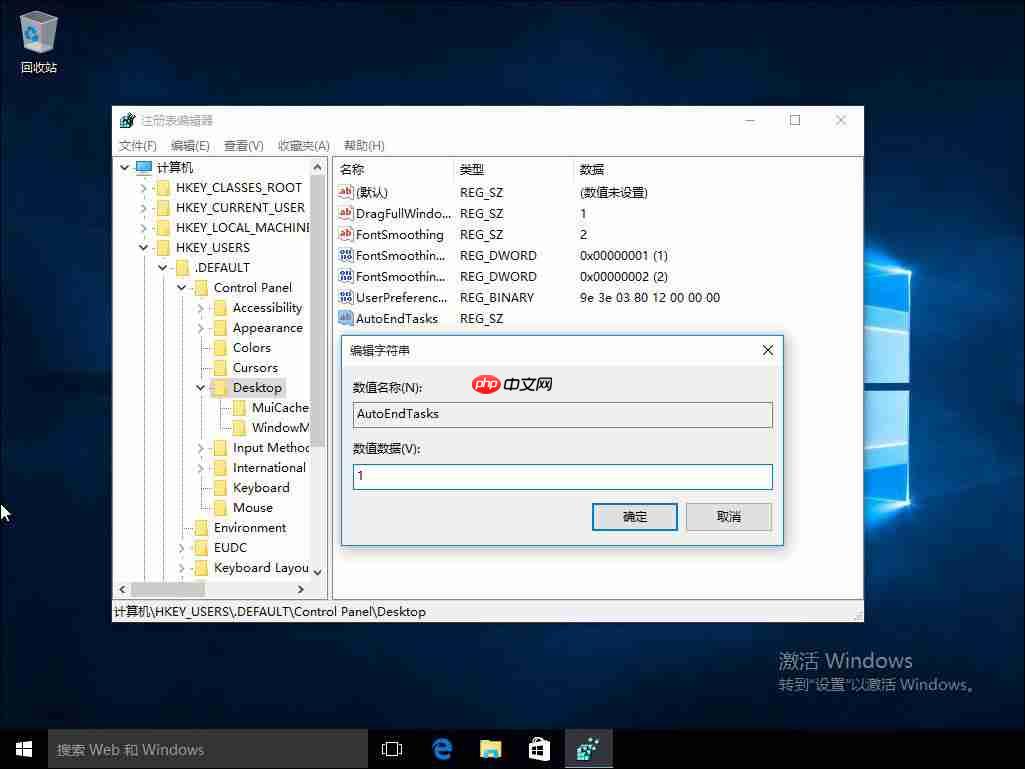Open the 收藏夹 menu
1025x769 pixels.
303,145
